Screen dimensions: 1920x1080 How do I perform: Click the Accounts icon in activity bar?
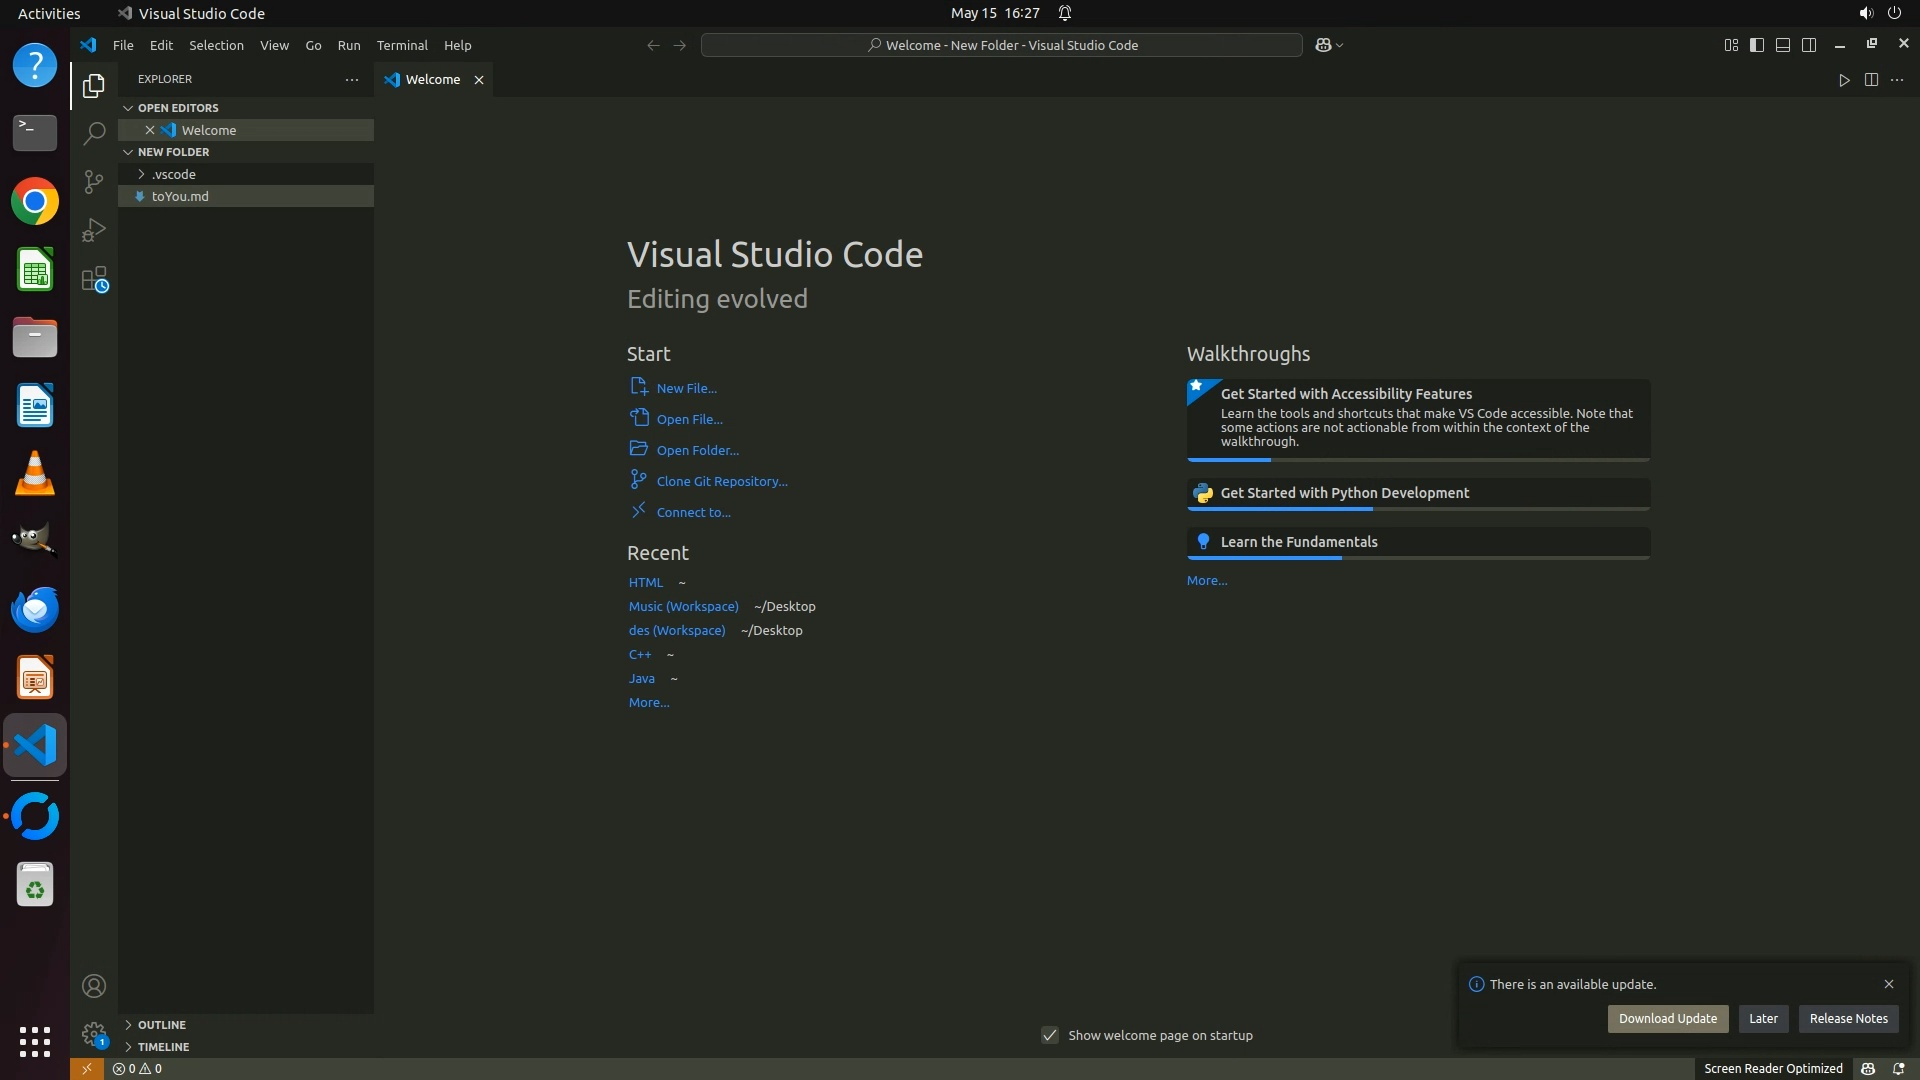coord(94,986)
